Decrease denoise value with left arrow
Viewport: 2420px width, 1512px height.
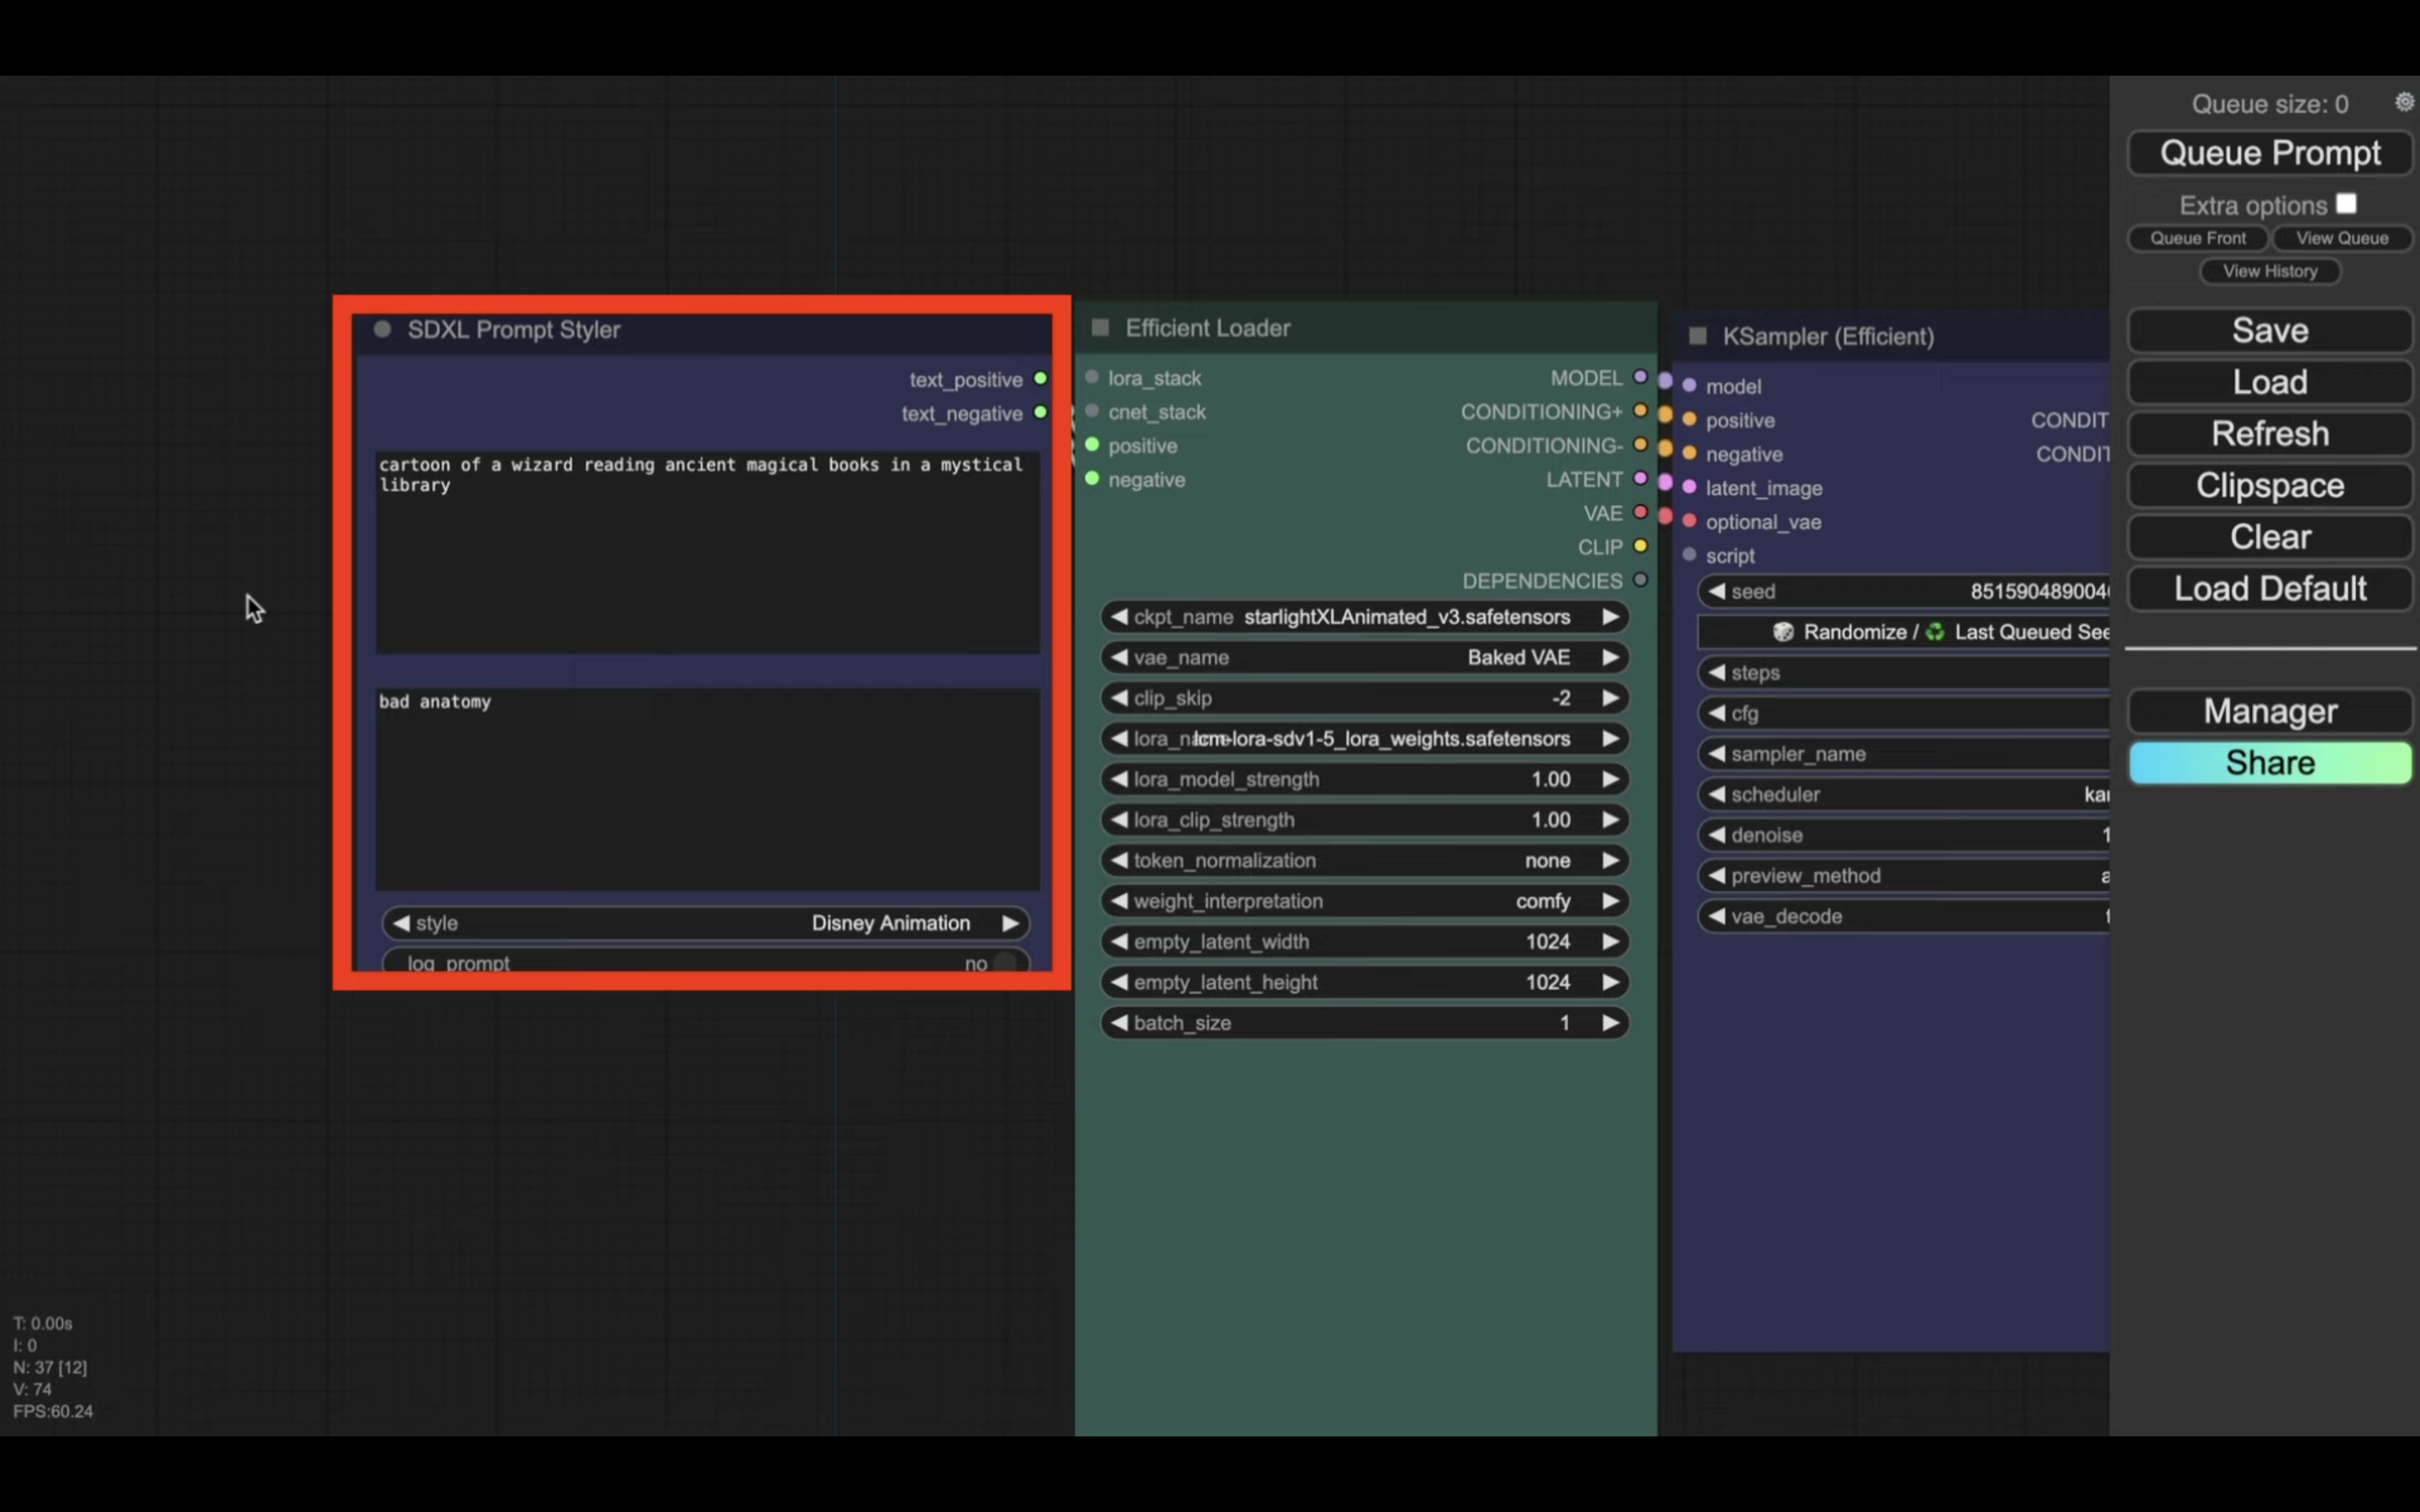[1717, 835]
